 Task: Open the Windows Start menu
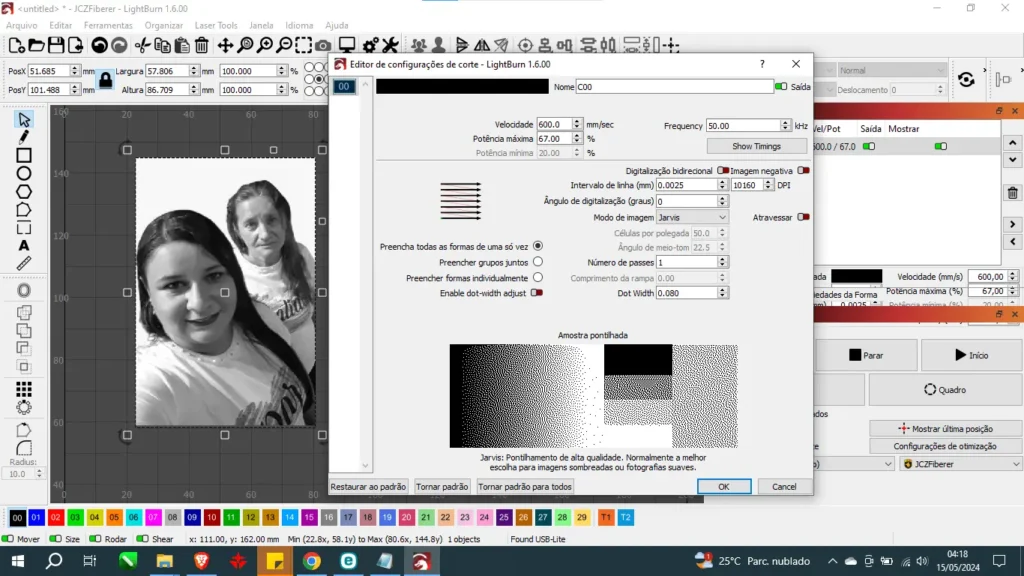[18, 561]
